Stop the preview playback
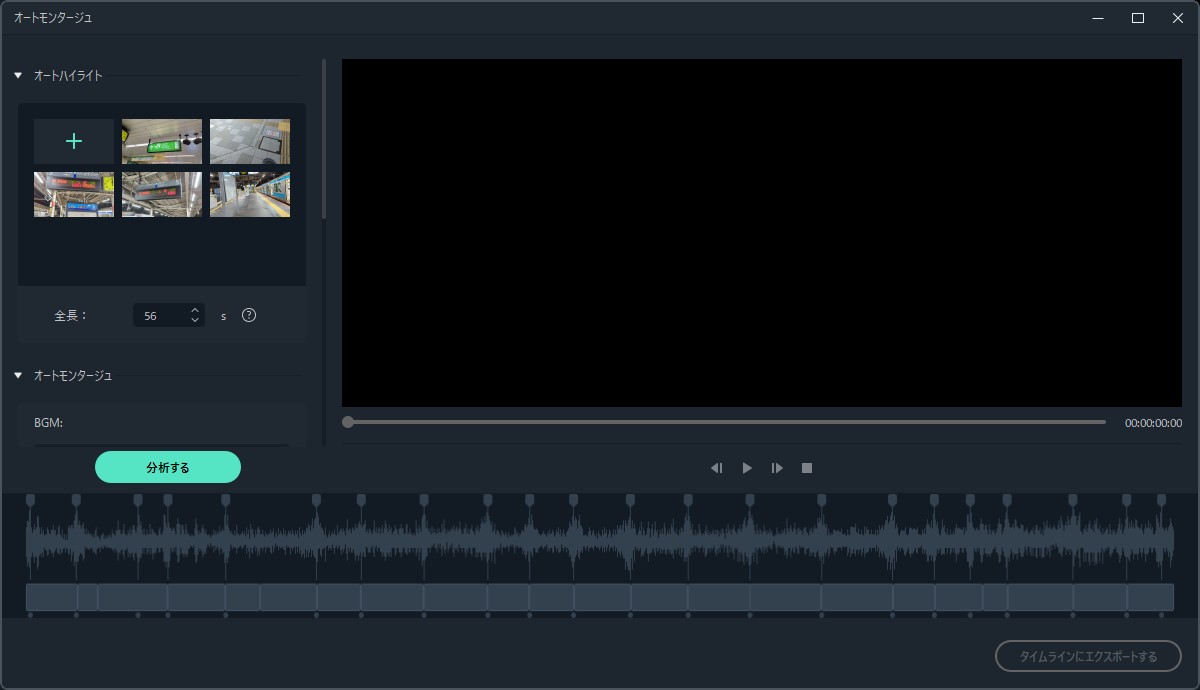This screenshot has height=690, width=1200. coord(807,468)
